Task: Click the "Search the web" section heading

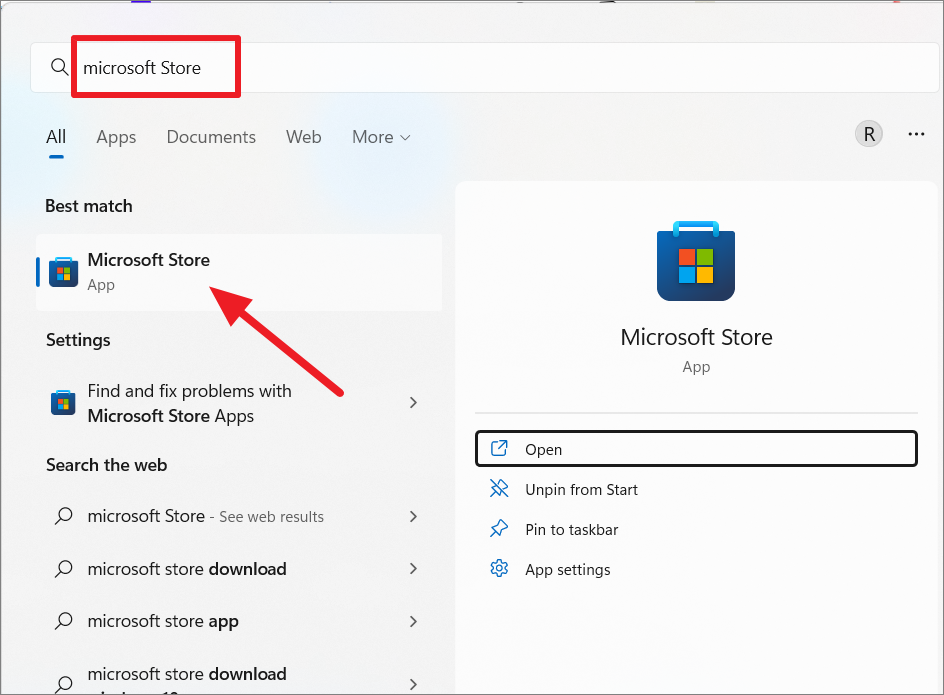Action: click(x=107, y=465)
